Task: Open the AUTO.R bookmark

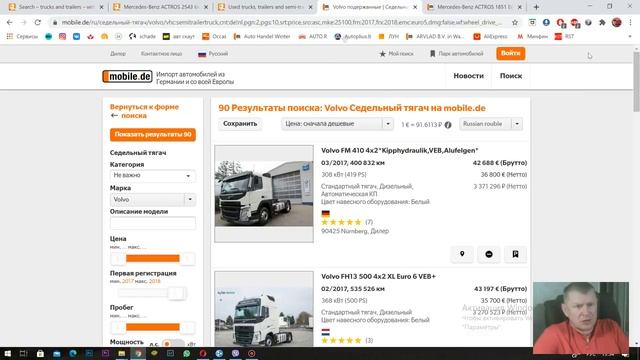Action: [x=313, y=36]
